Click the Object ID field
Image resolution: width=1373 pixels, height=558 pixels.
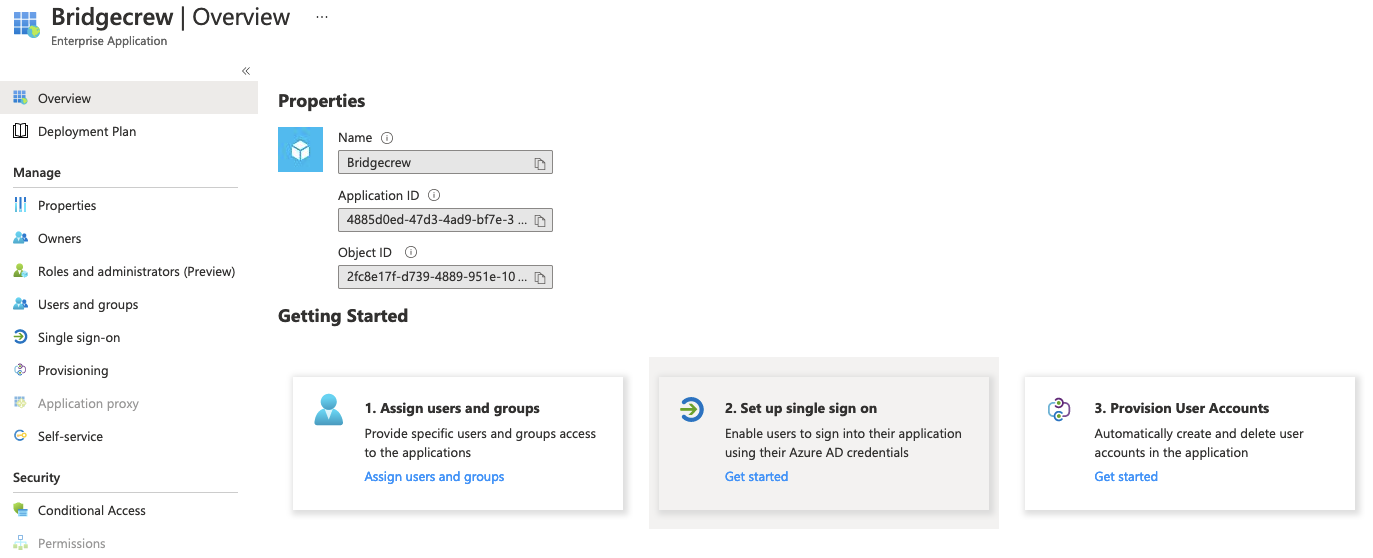click(x=445, y=276)
